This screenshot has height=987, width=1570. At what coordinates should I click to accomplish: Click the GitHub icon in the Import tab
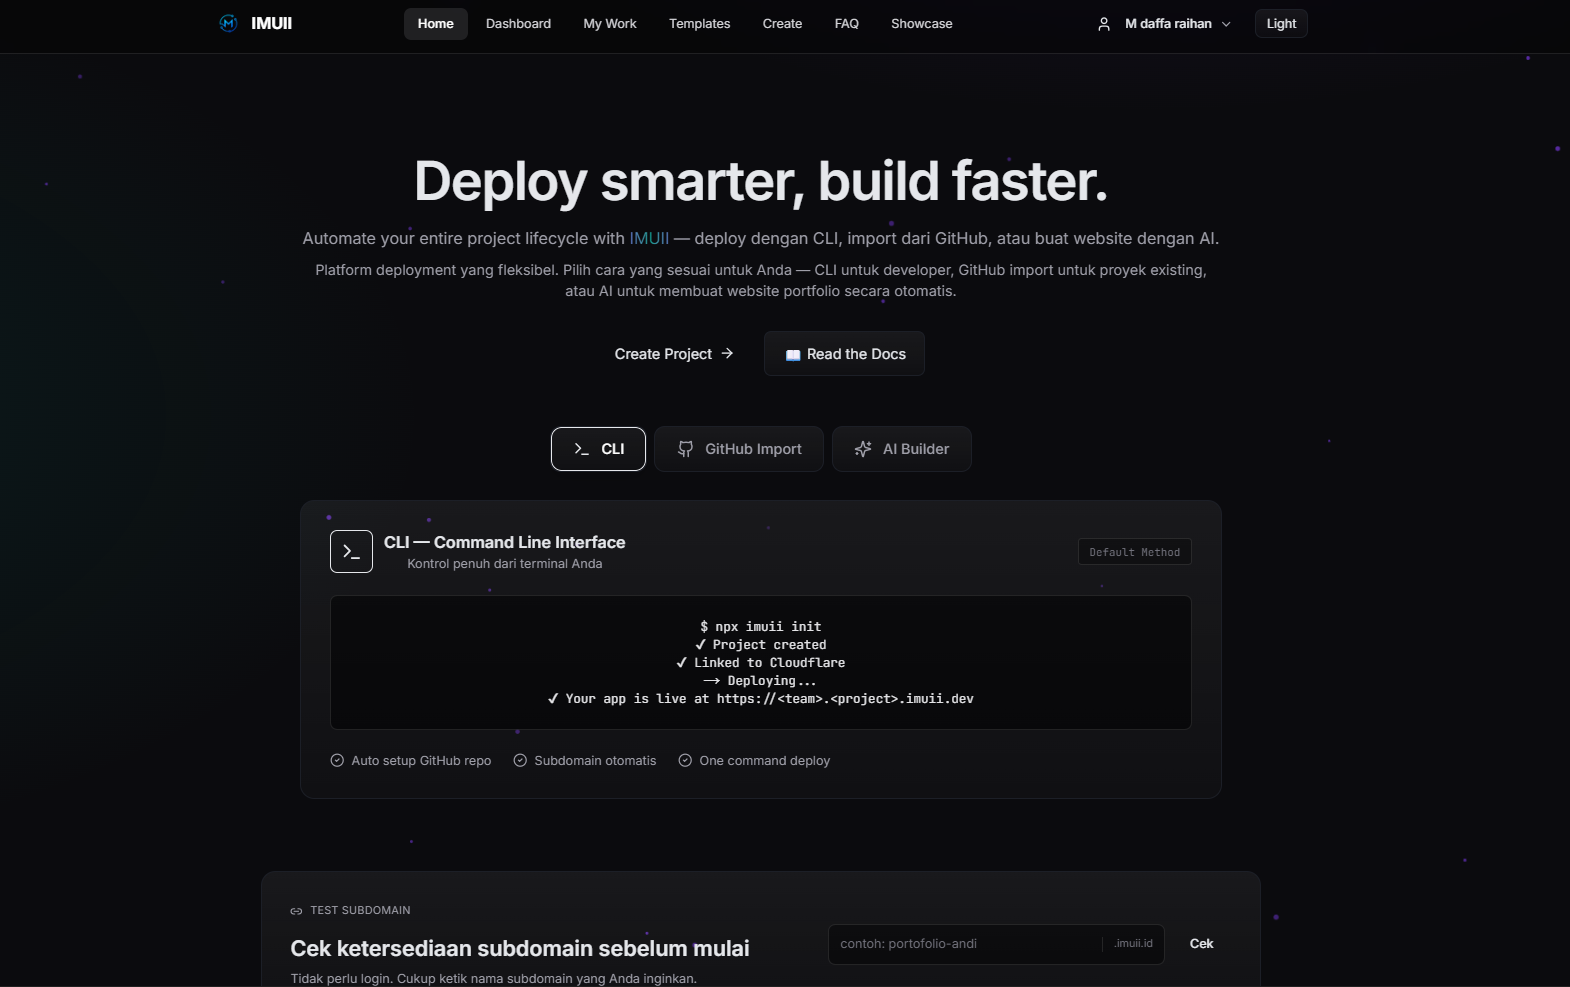click(x=685, y=449)
